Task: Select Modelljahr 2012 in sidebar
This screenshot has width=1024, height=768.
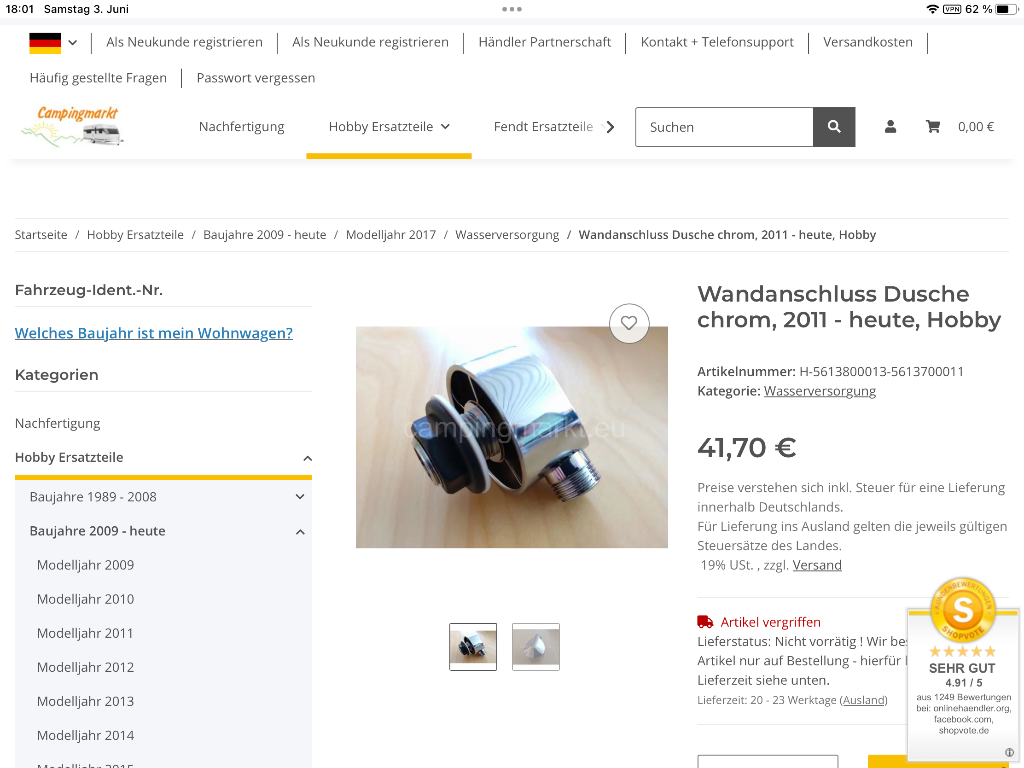Action: point(86,667)
